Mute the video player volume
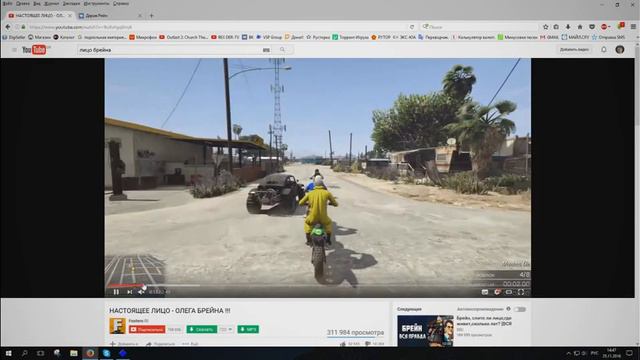Viewport: 640px width, 360px height. pyautogui.click(x=141, y=292)
